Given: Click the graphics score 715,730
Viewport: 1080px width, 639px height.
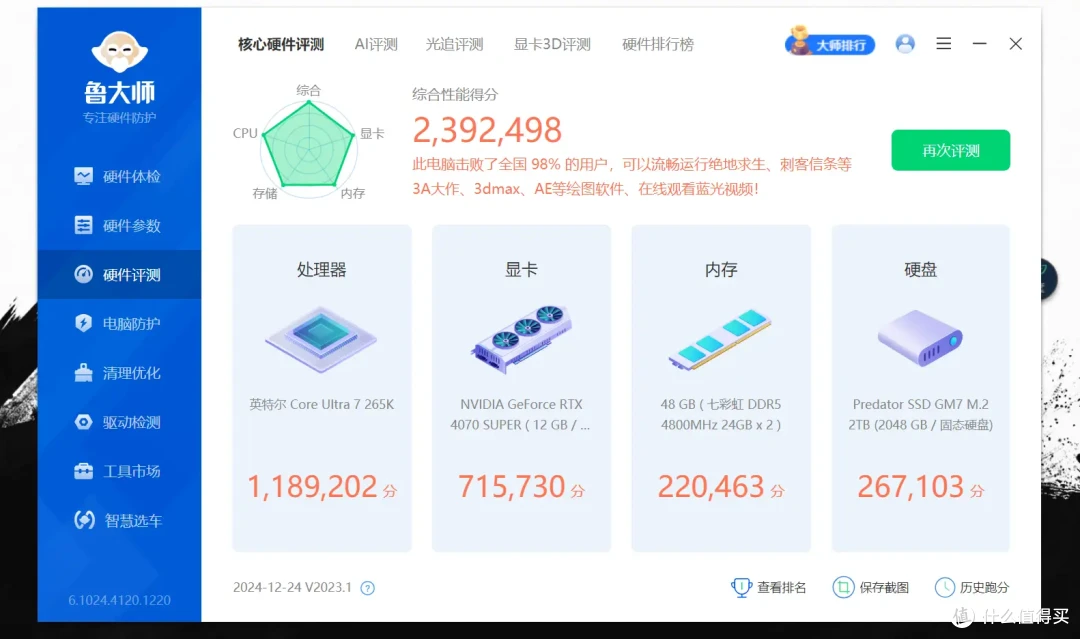Looking at the screenshot, I should pos(512,487).
